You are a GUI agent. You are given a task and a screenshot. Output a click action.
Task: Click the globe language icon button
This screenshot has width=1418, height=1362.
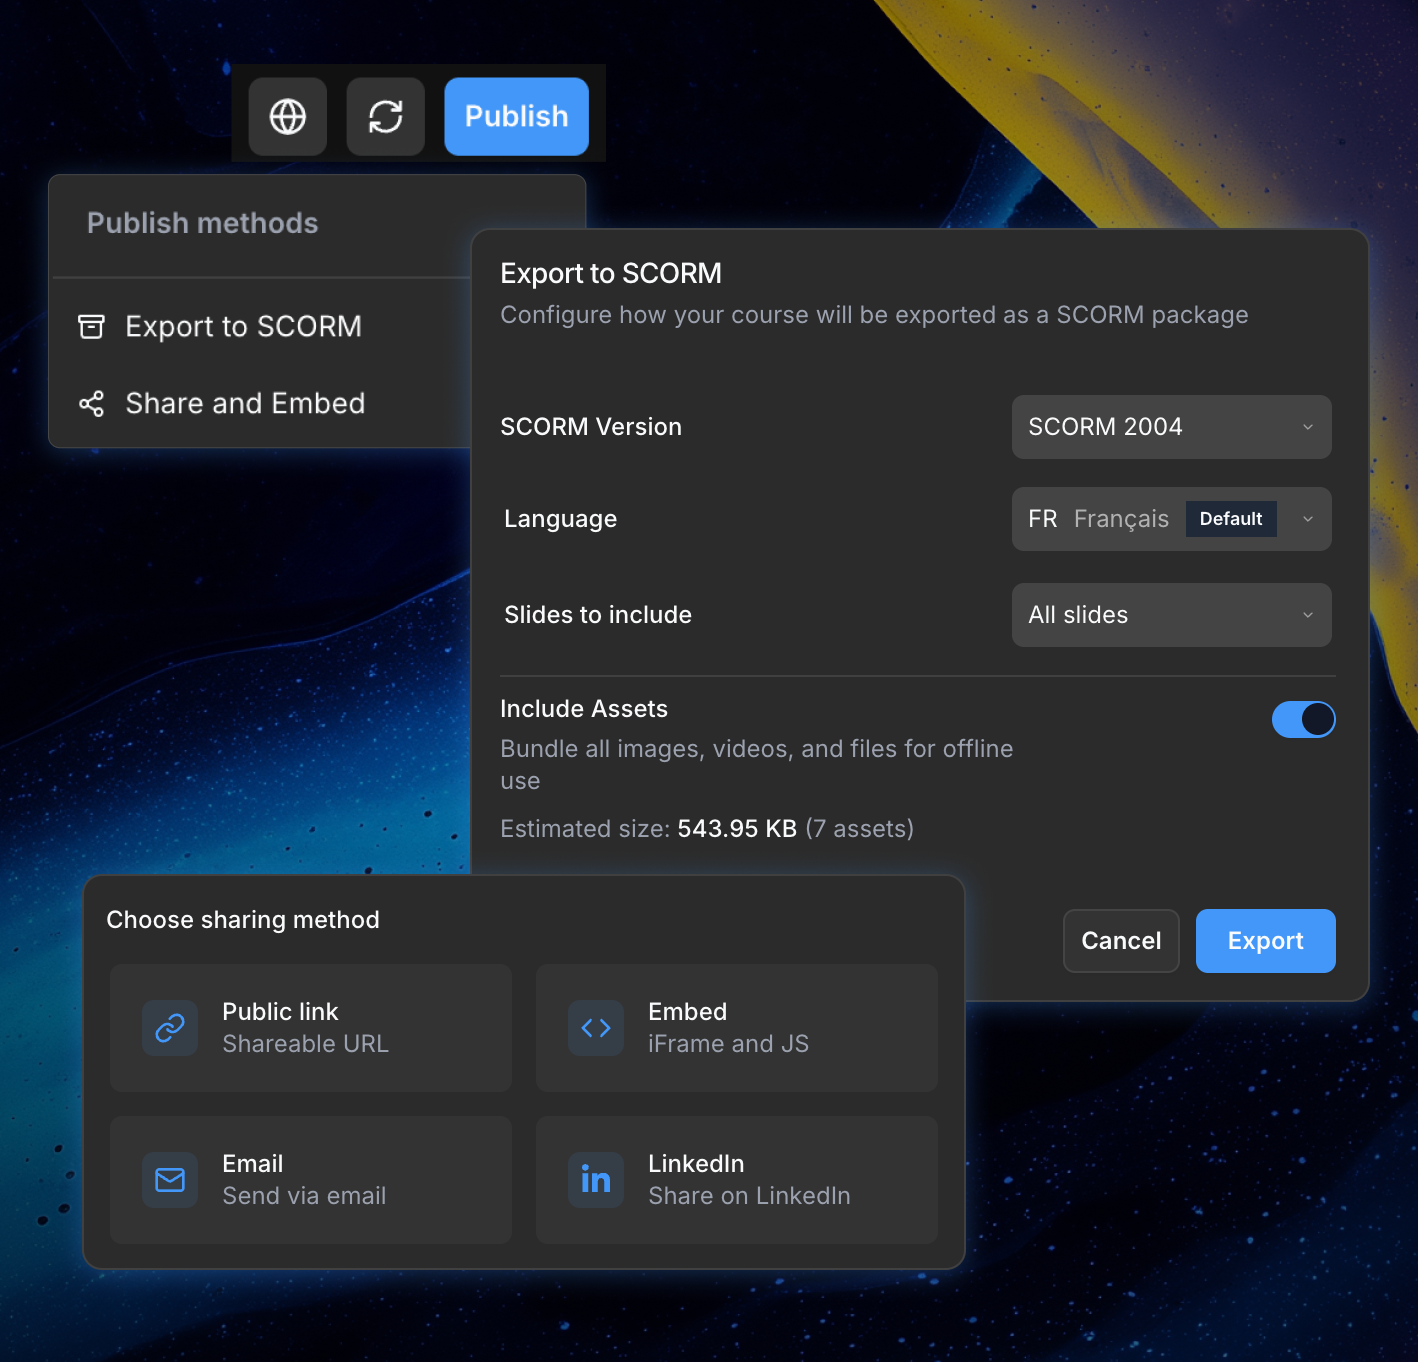[x=288, y=117]
